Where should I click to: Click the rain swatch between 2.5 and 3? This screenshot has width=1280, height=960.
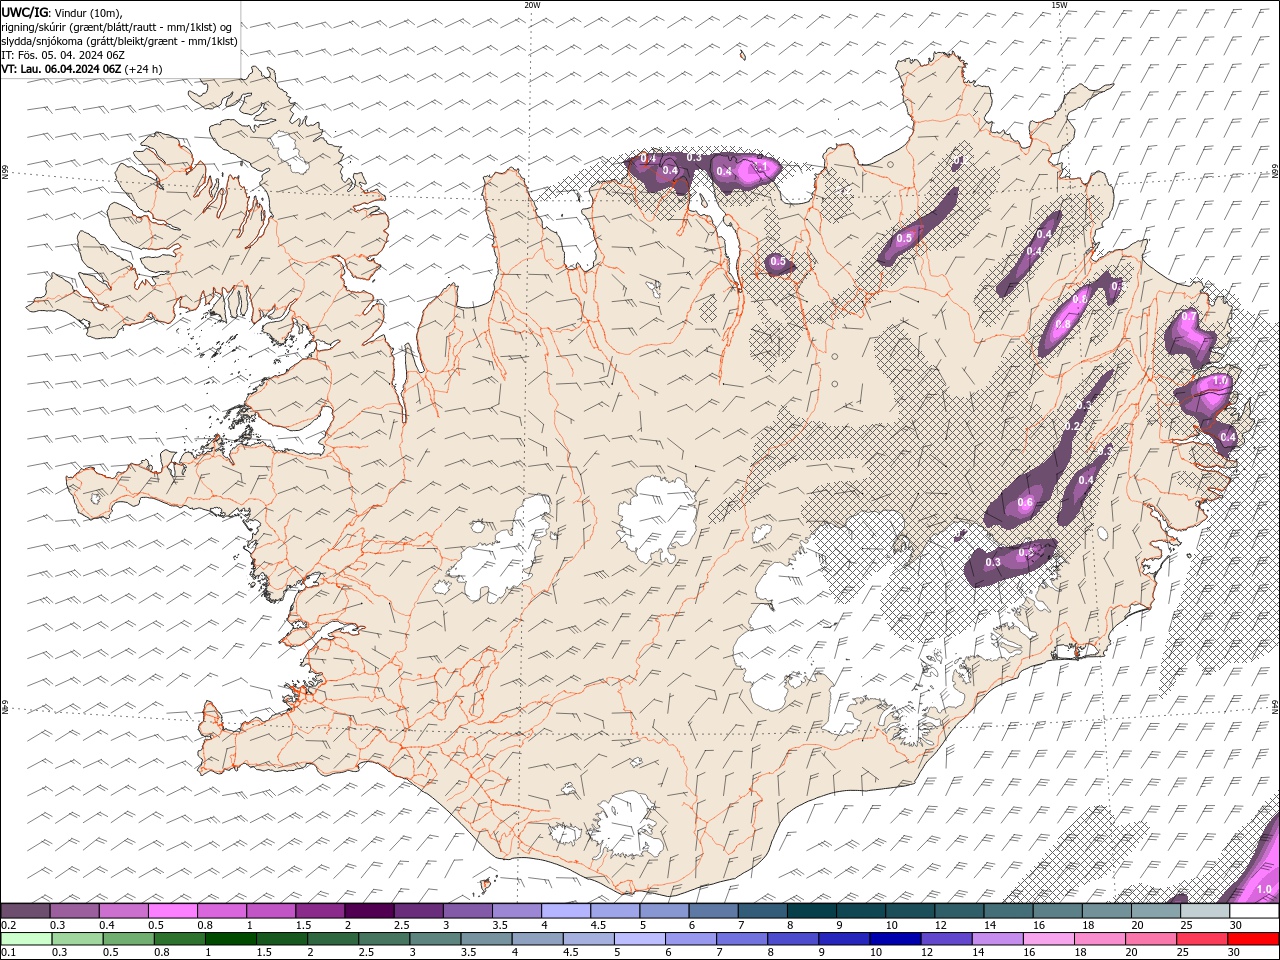(x=383, y=939)
